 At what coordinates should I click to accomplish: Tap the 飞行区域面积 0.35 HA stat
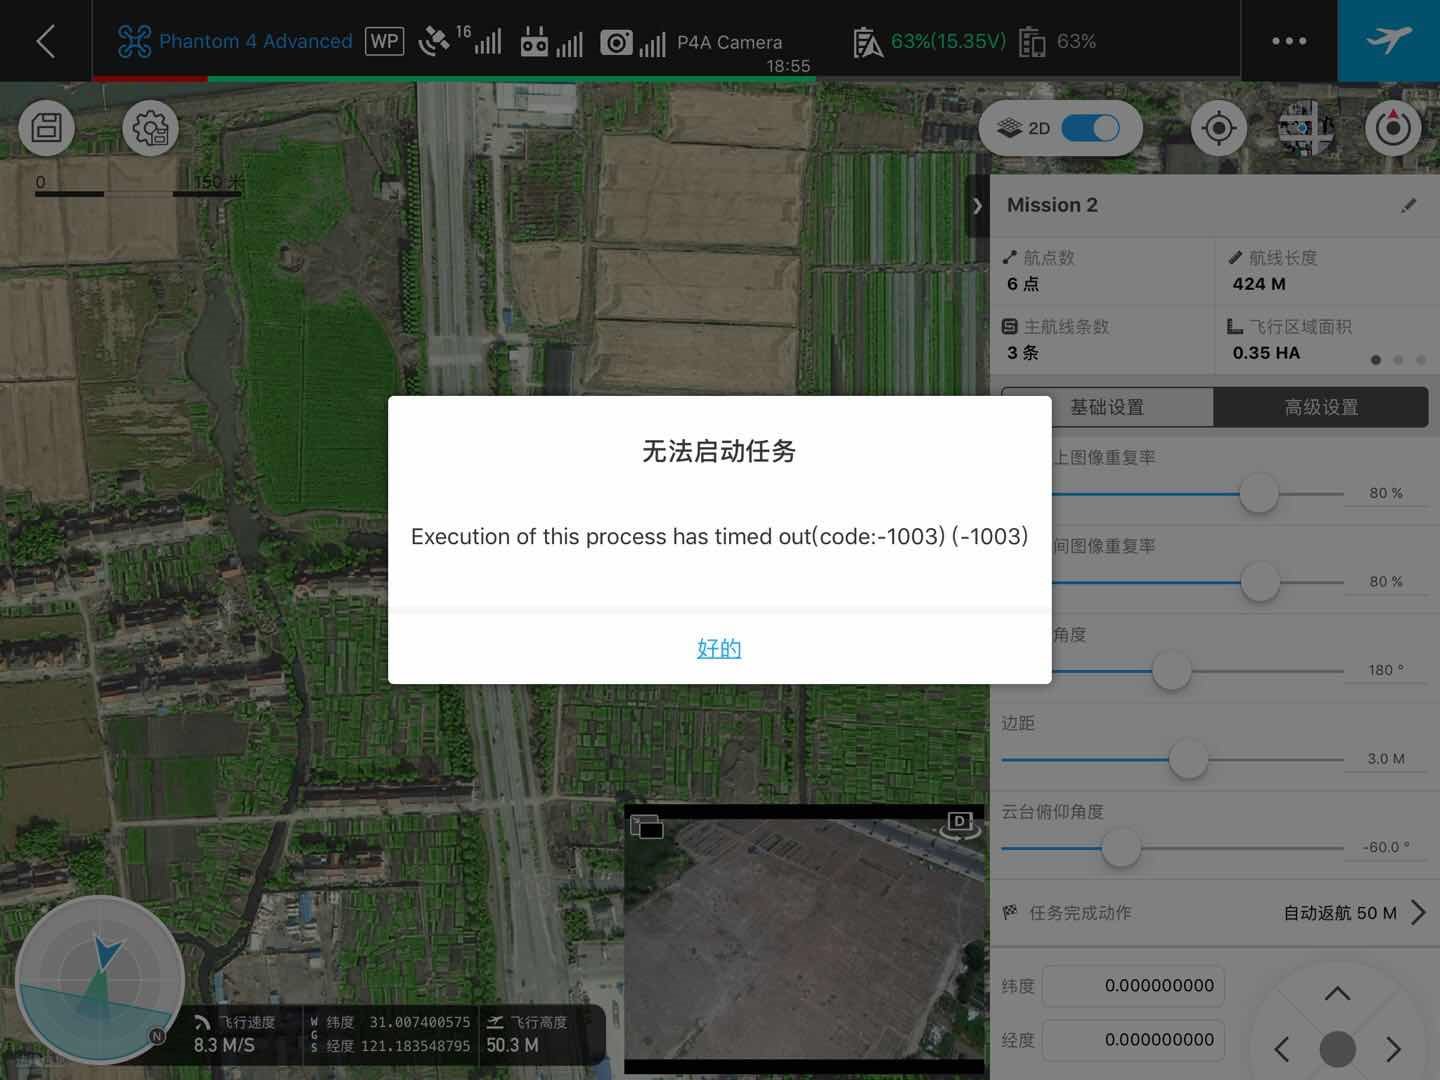[x=1327, y=340]
